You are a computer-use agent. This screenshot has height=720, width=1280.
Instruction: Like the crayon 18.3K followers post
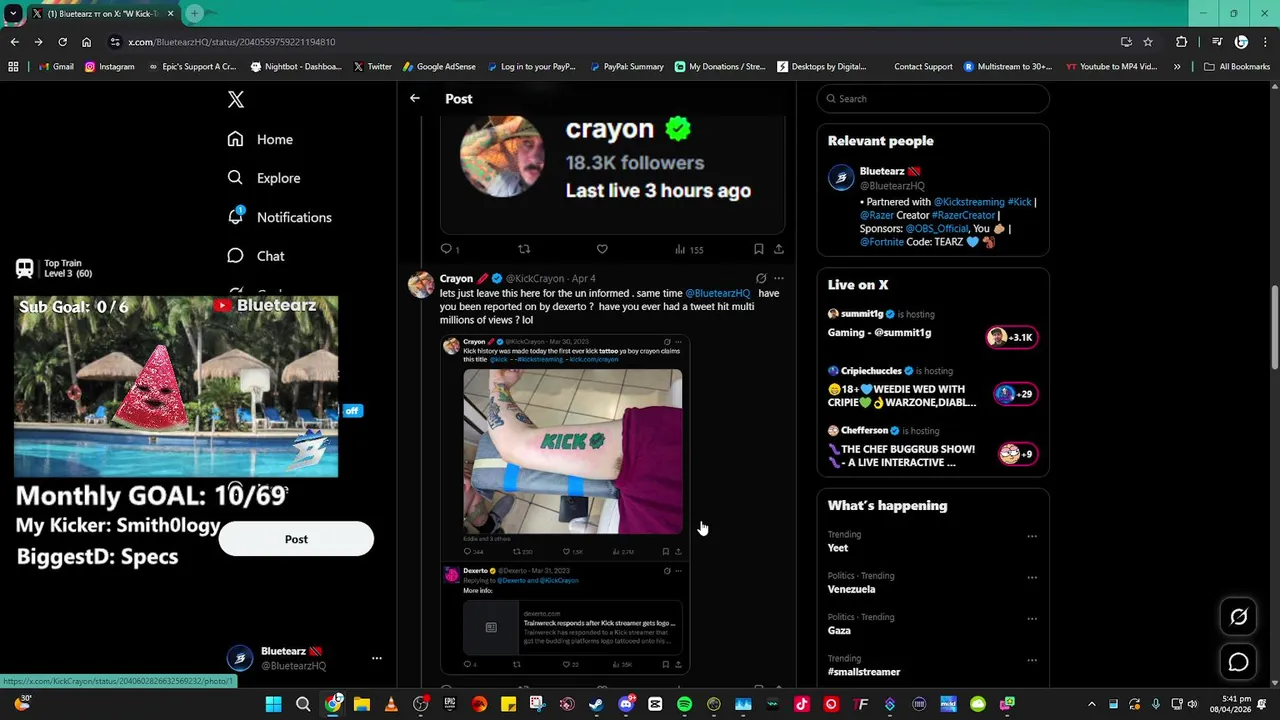pos(602,249)
